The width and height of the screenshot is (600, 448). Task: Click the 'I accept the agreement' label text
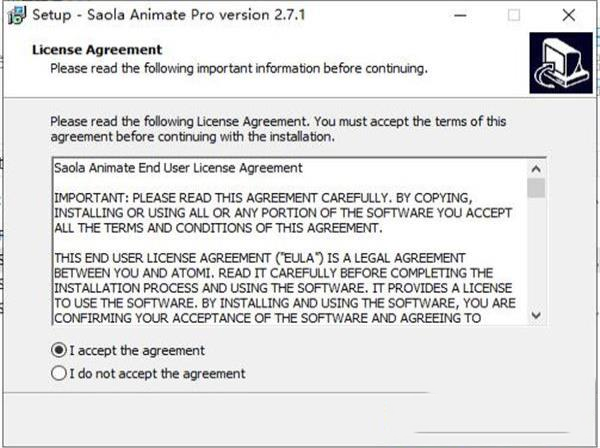pos(137,350)
